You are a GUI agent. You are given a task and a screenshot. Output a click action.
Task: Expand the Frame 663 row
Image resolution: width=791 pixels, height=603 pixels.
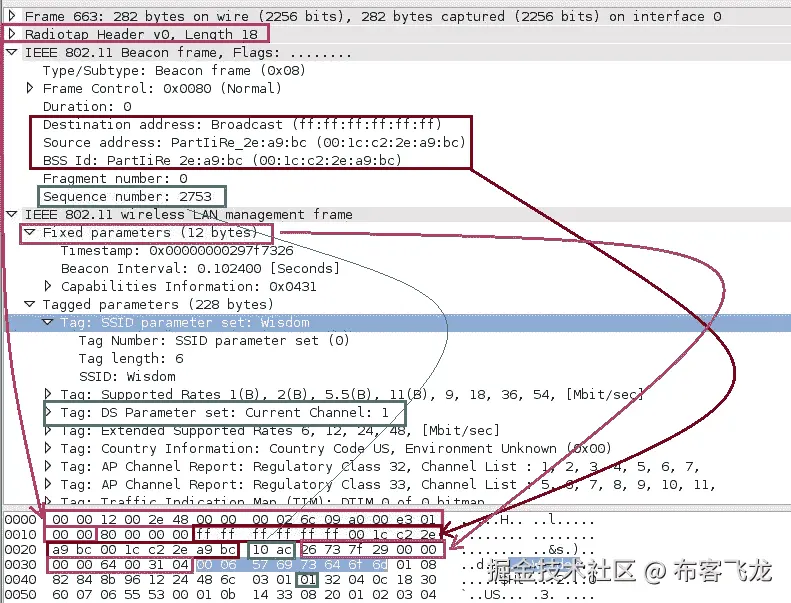12,16
